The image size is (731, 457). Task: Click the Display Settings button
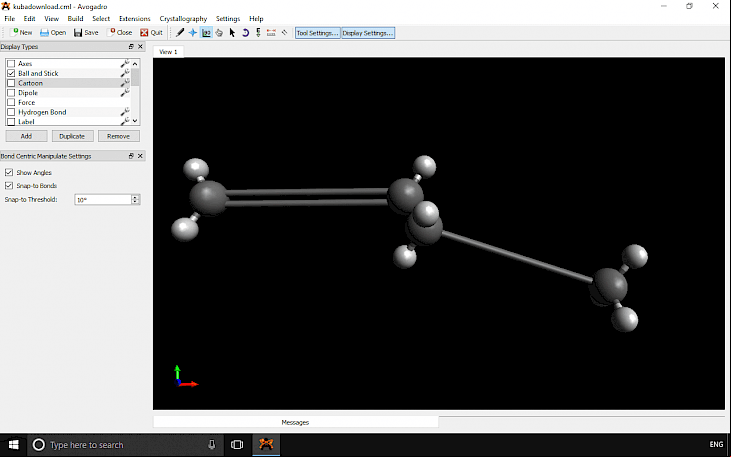point(368,33)
